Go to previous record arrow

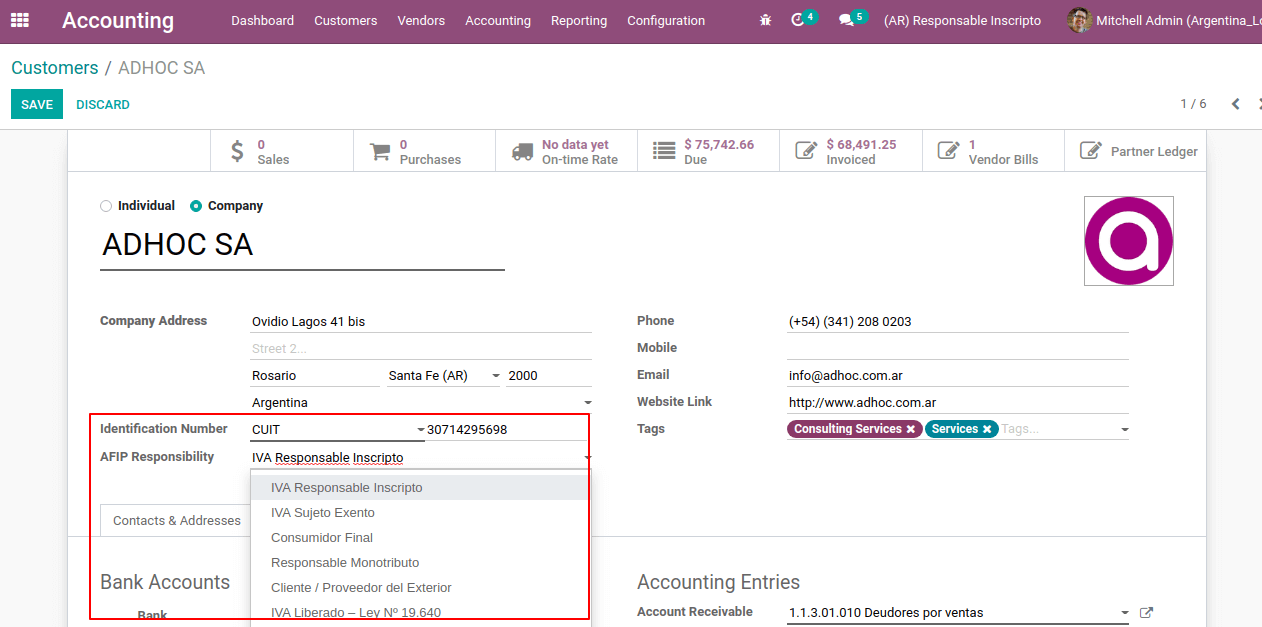tap(1236, 104)
